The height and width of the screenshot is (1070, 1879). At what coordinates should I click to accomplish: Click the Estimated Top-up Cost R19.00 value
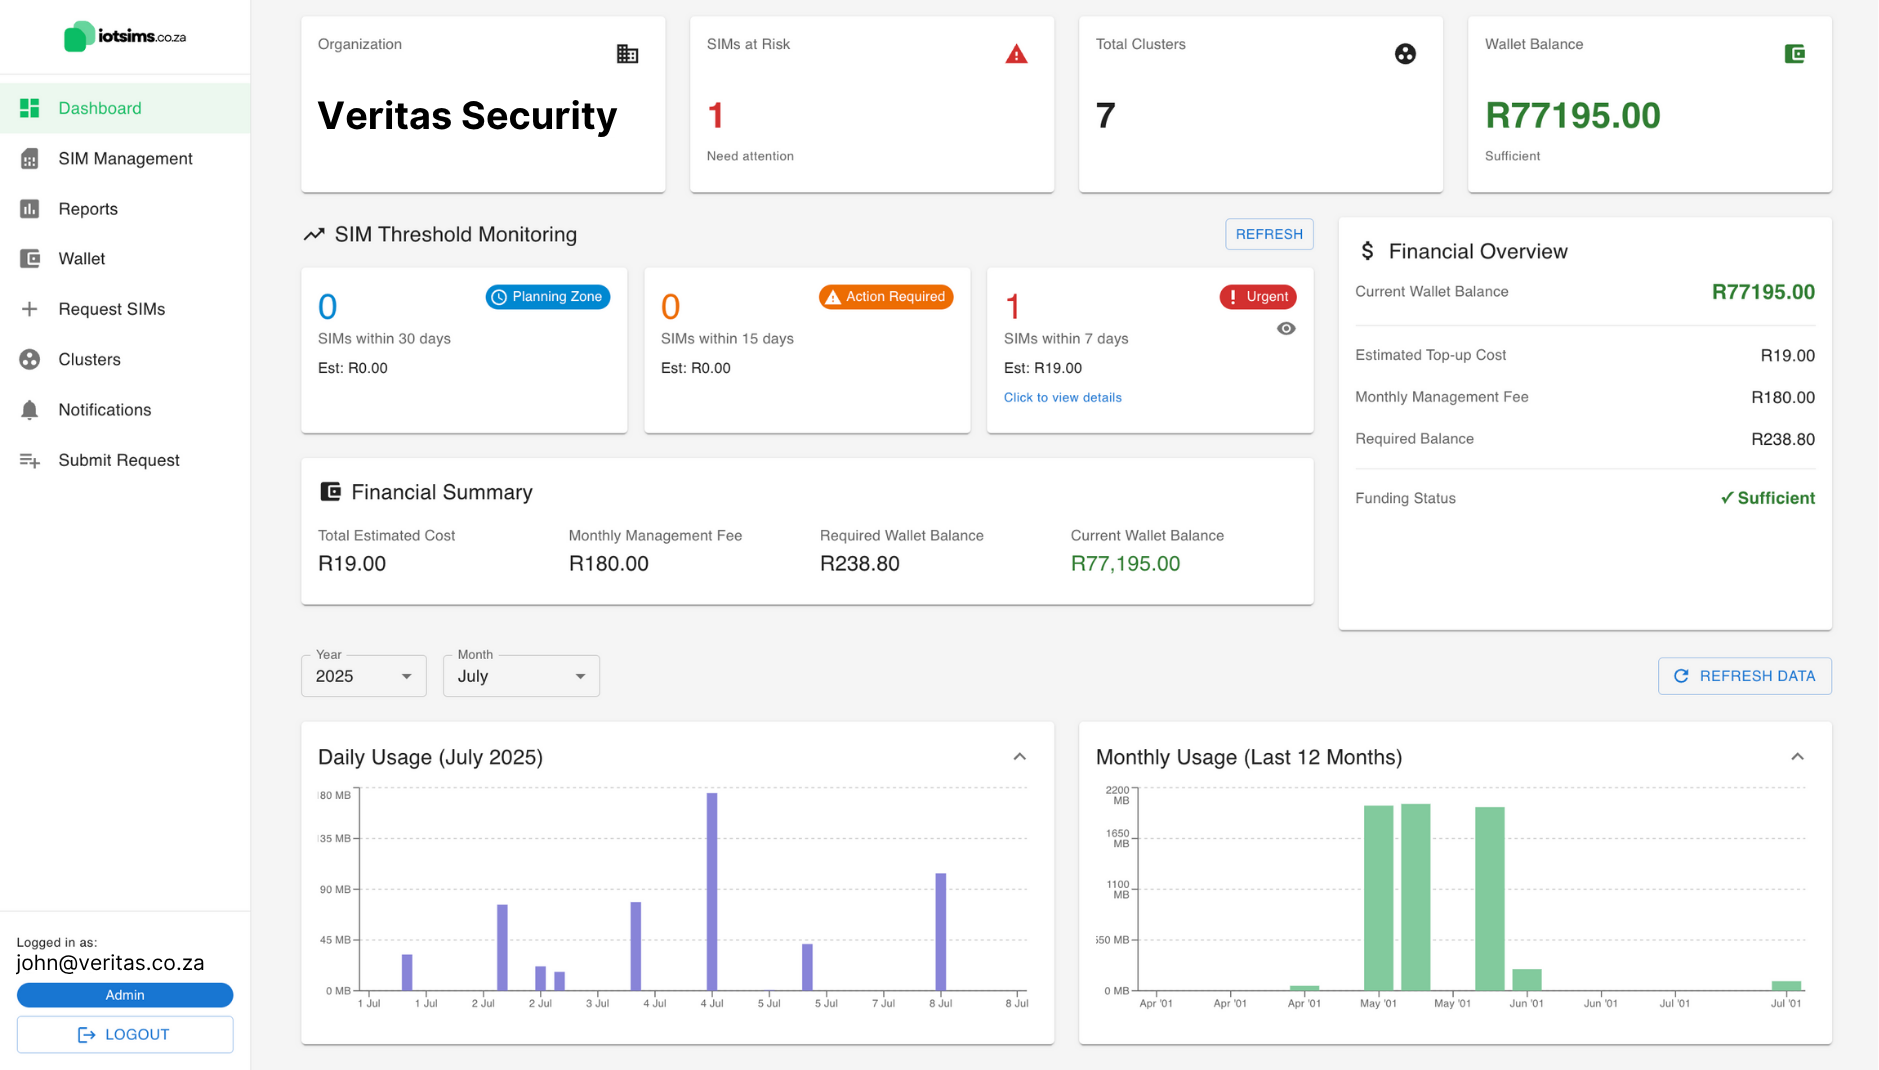point(1787,355)
